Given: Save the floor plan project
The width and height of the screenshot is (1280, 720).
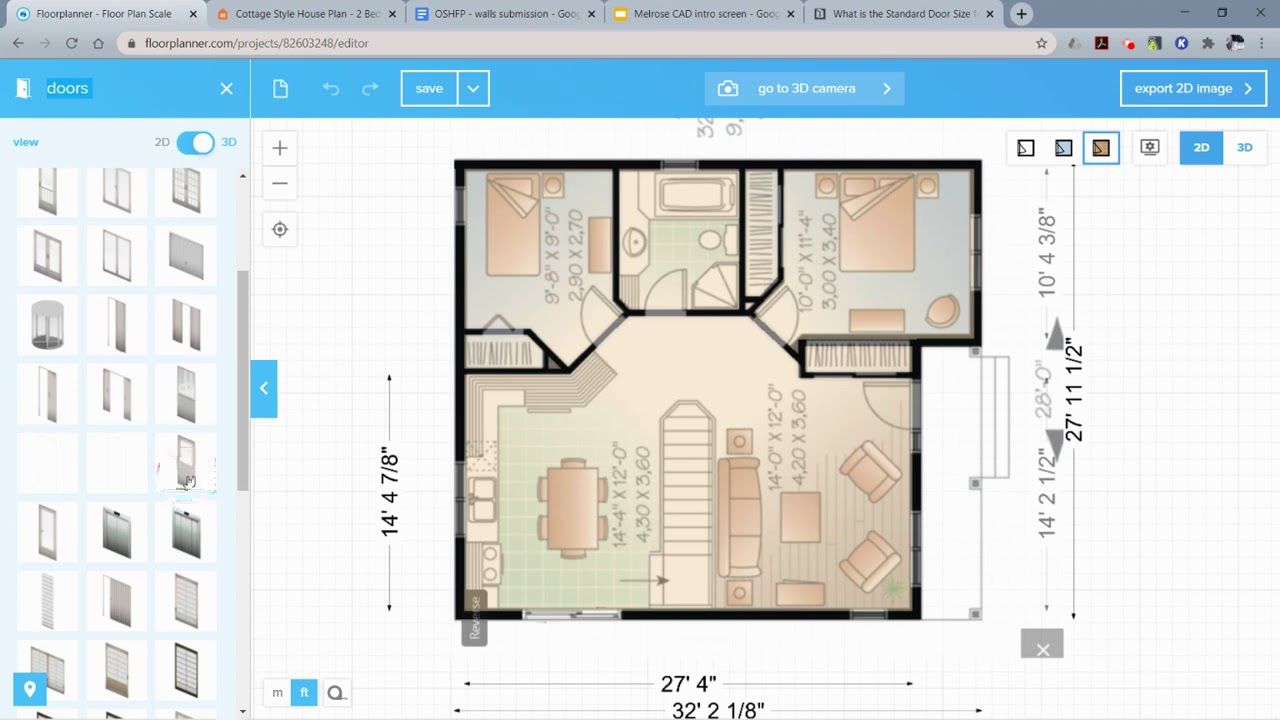Looking at the screenshot, I should point(429,88).
